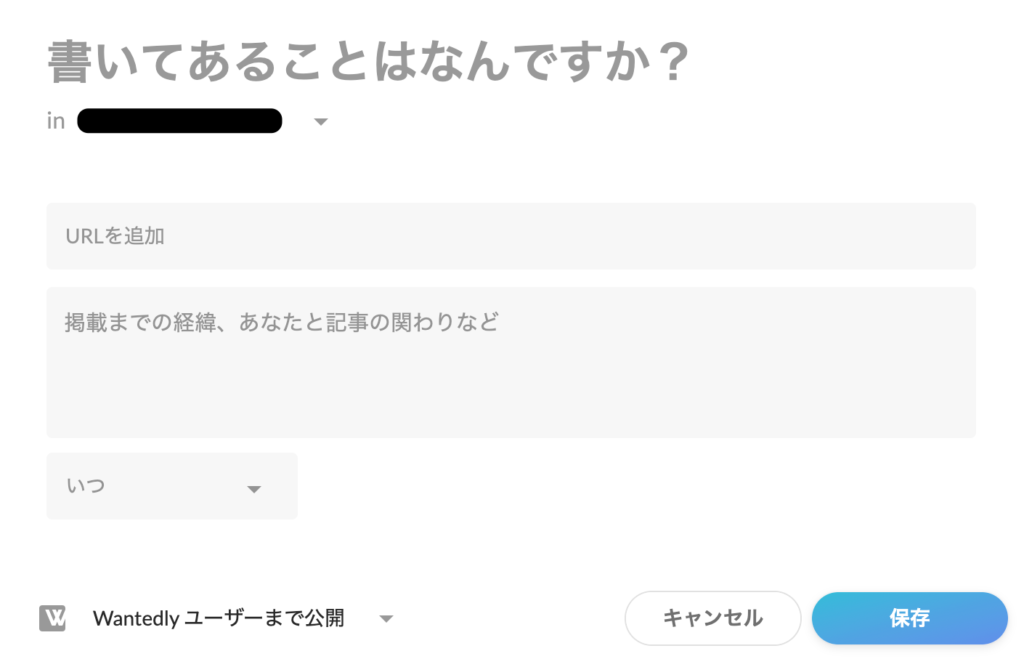This screenshot has height=667, width=1024.
Task: Click the Wantedly W logo icon
Action: click(52, 617)
